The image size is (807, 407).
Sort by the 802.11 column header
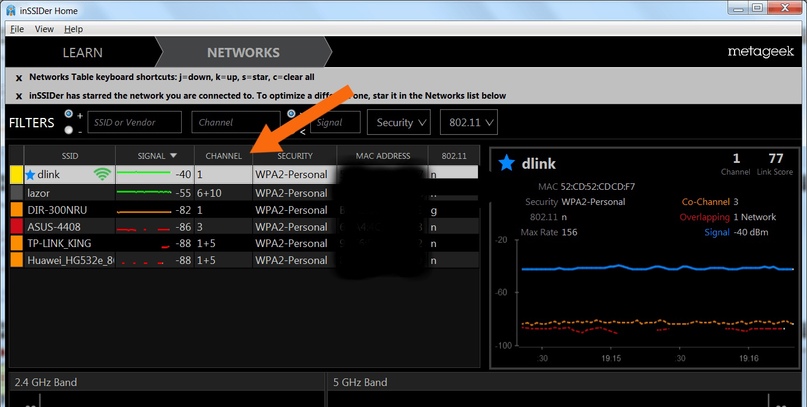[x=454, y=155]
